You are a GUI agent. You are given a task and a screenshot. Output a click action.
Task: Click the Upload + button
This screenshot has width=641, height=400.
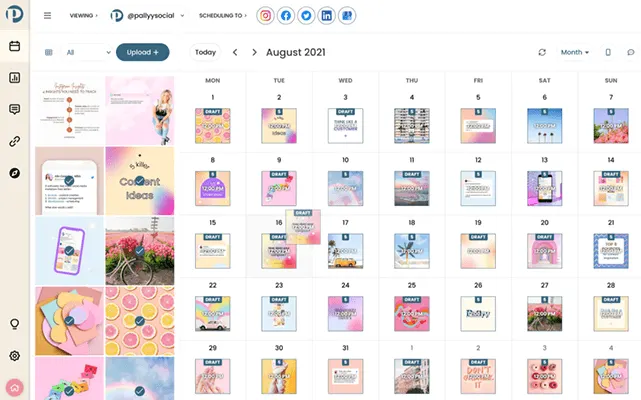click(x=143, y=52)
